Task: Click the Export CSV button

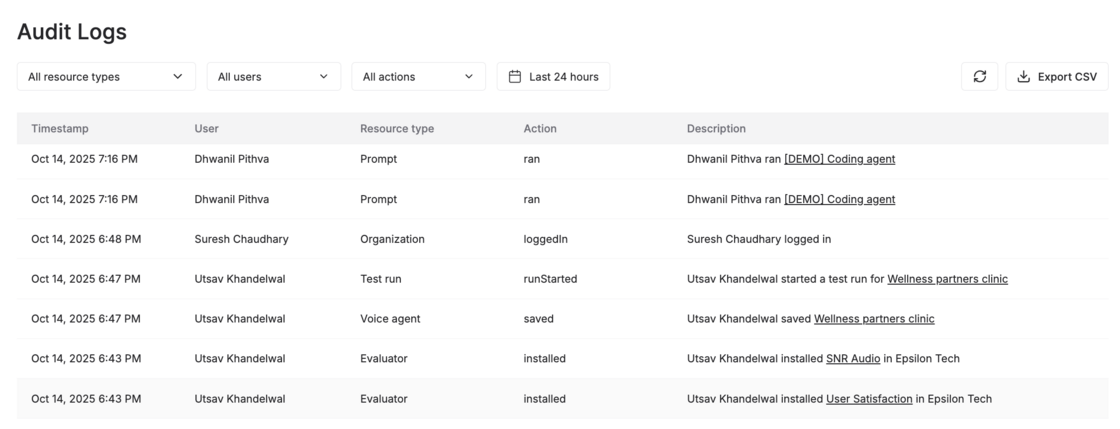Action: point(1057,77)
